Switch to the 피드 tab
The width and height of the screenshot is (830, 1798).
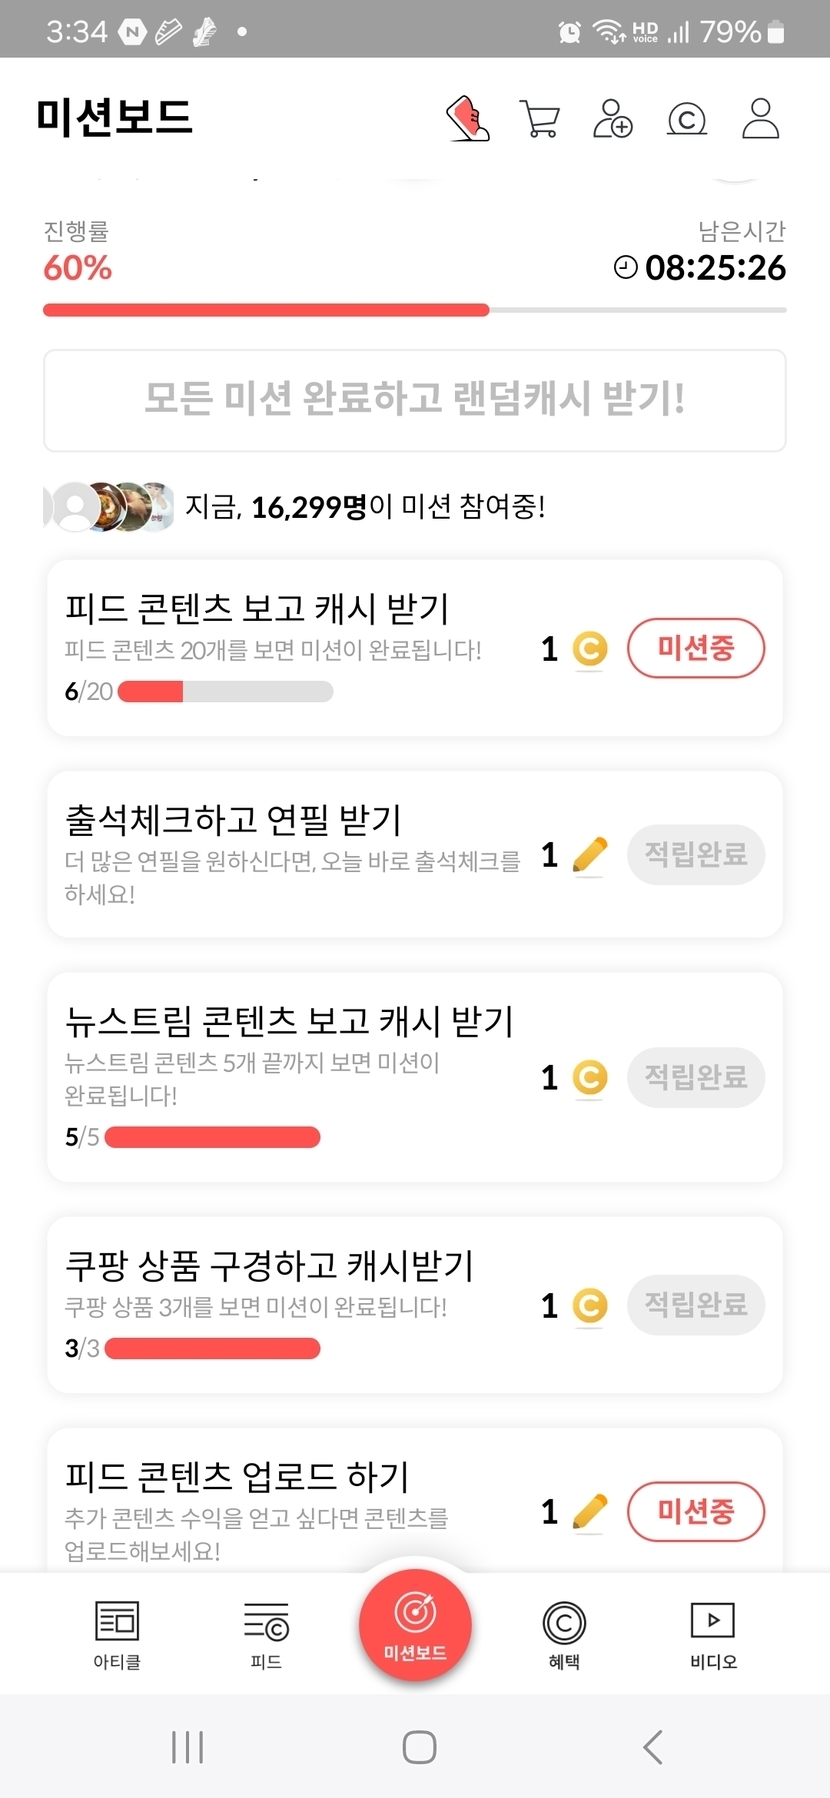click(x=266, y=1633)
